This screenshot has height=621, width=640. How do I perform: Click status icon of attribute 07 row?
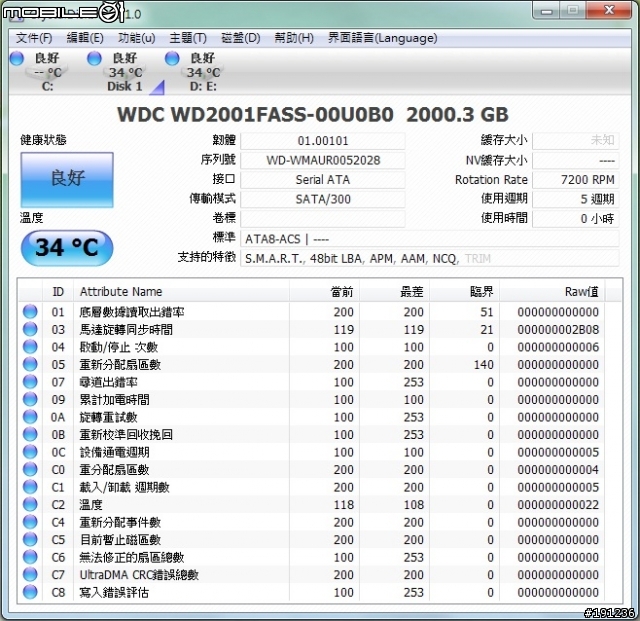[x=30, y=382]
